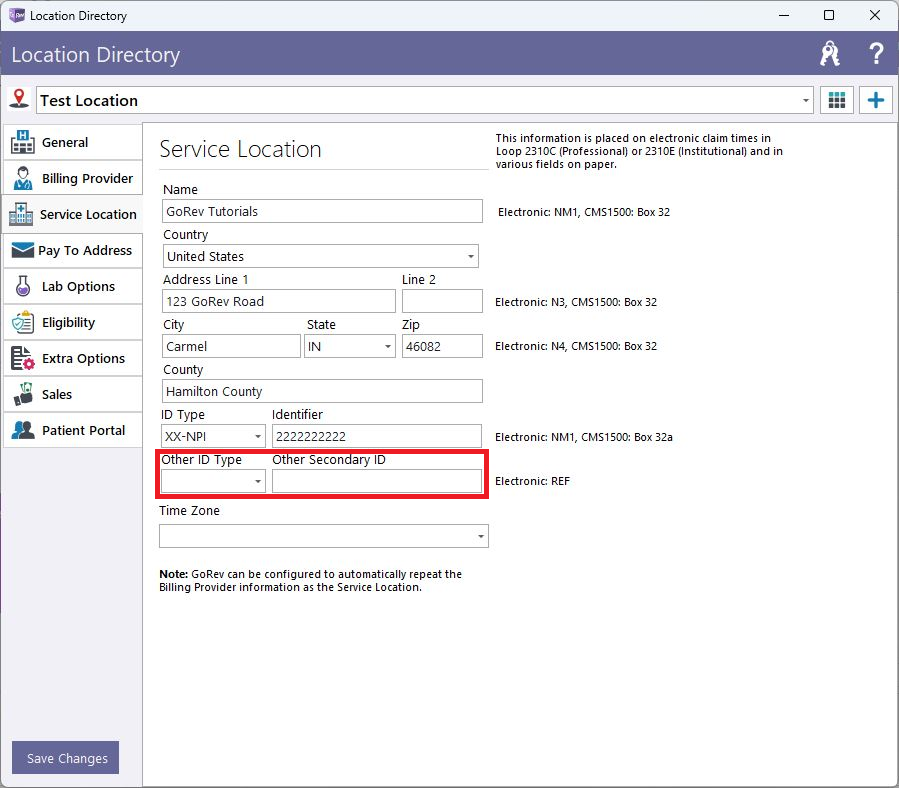Click the Name field with GoRev Tutorials
The height and width of the screenshot is (788, 899).
click(322, 211)
